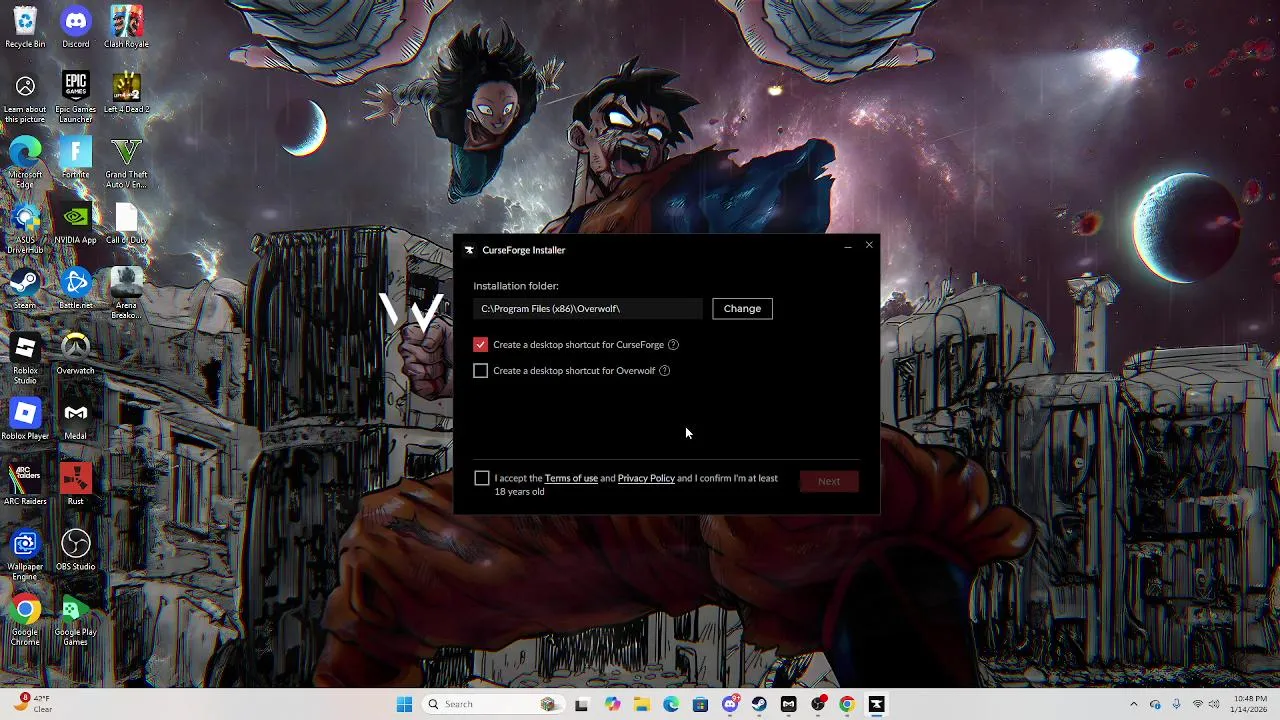Open the Terms of use link
Image resolution: width=1280 pixels, height=720 pixels.
[x=571, y=478]
